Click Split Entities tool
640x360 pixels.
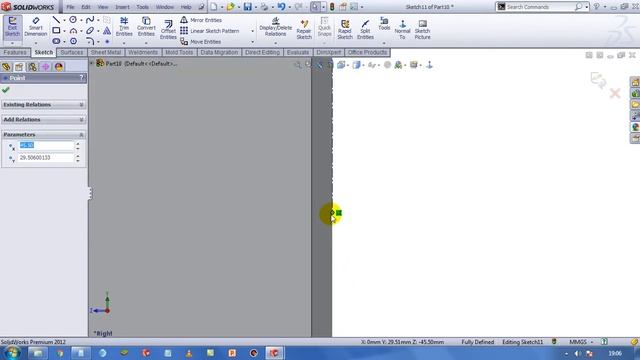click(365, 29)
